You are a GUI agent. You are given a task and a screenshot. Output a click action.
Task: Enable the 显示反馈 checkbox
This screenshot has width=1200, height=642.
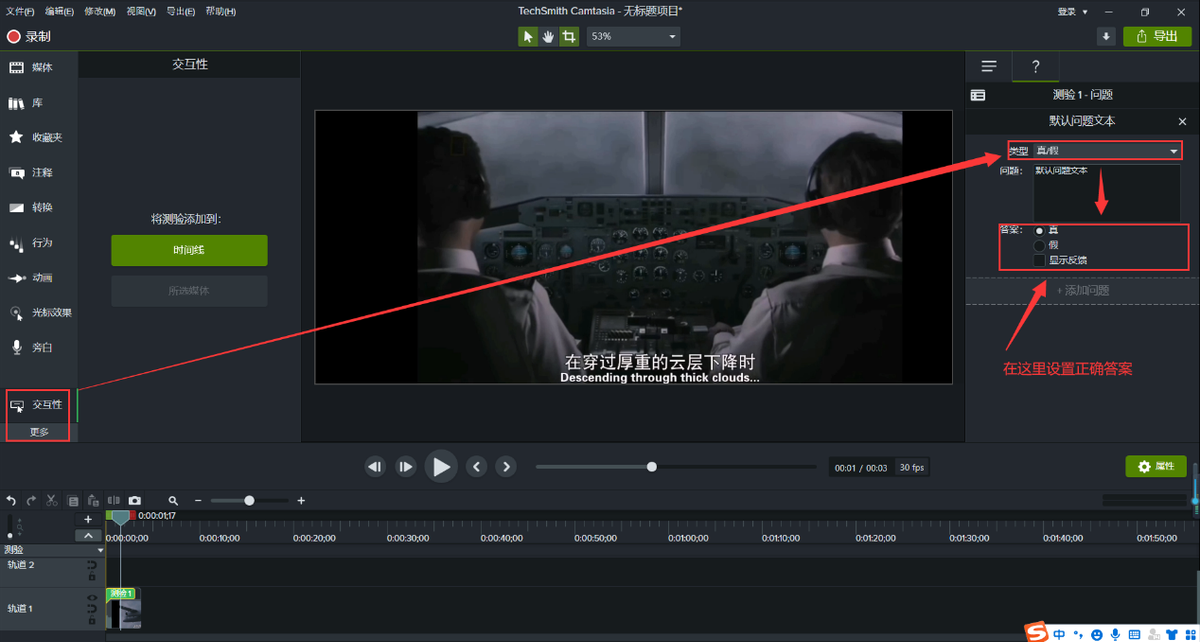pyautogui.click(x=1040, y=260)
